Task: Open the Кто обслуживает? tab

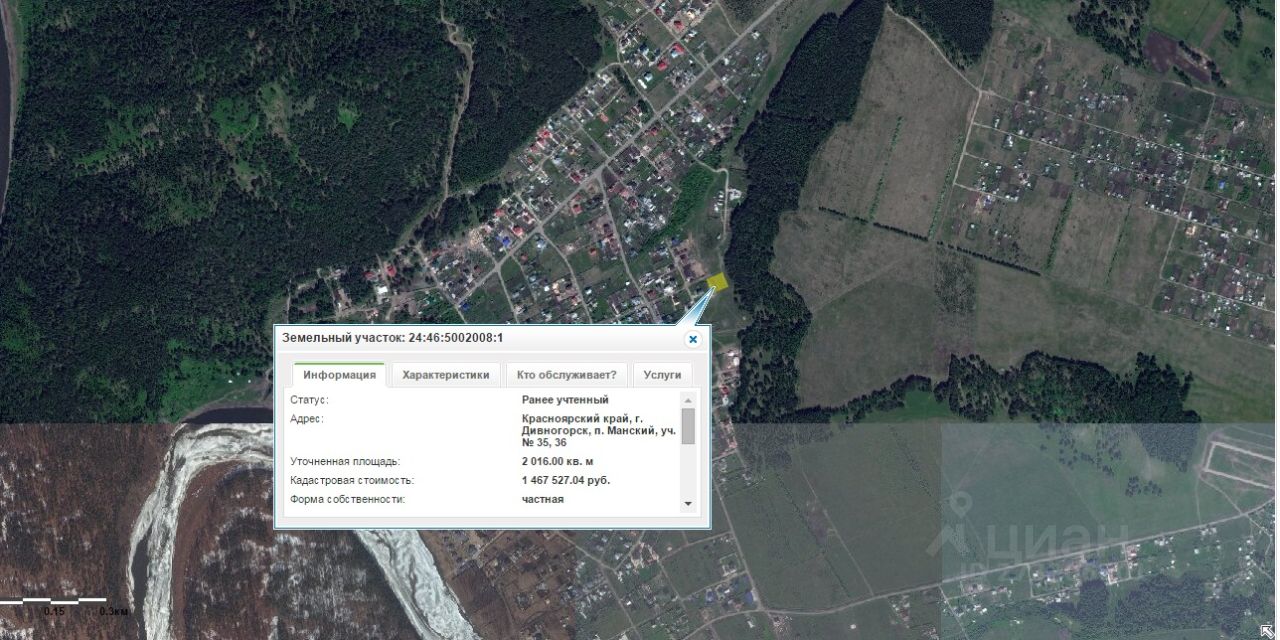Action: [567, 375]
